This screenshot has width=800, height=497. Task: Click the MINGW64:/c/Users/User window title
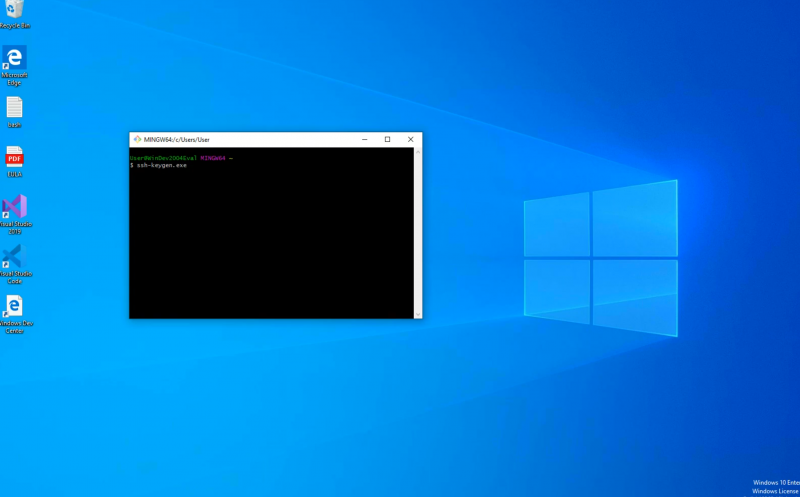click(177, 139)
